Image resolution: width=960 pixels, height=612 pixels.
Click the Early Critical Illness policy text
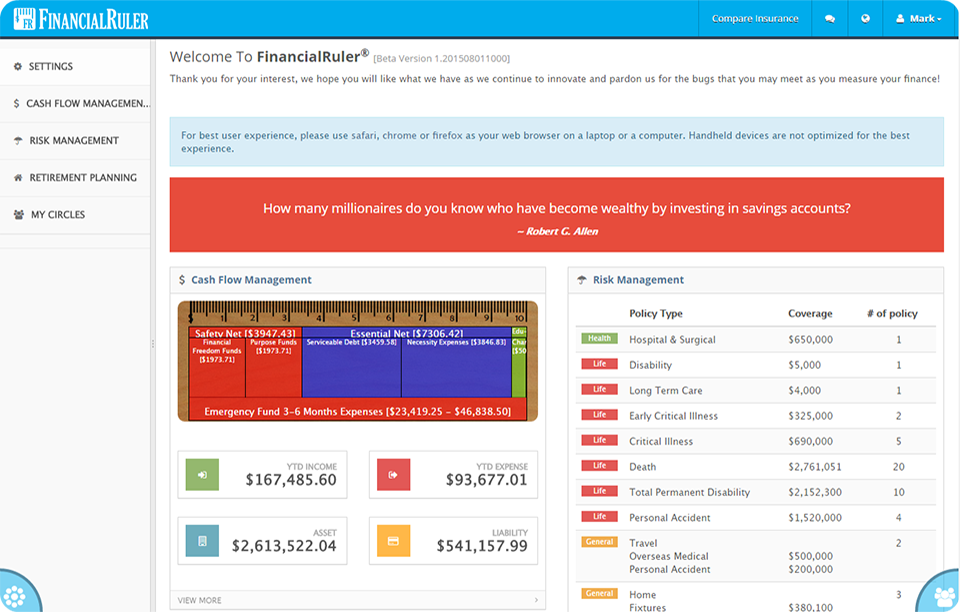pyautogui.click(x=673, y=416)
